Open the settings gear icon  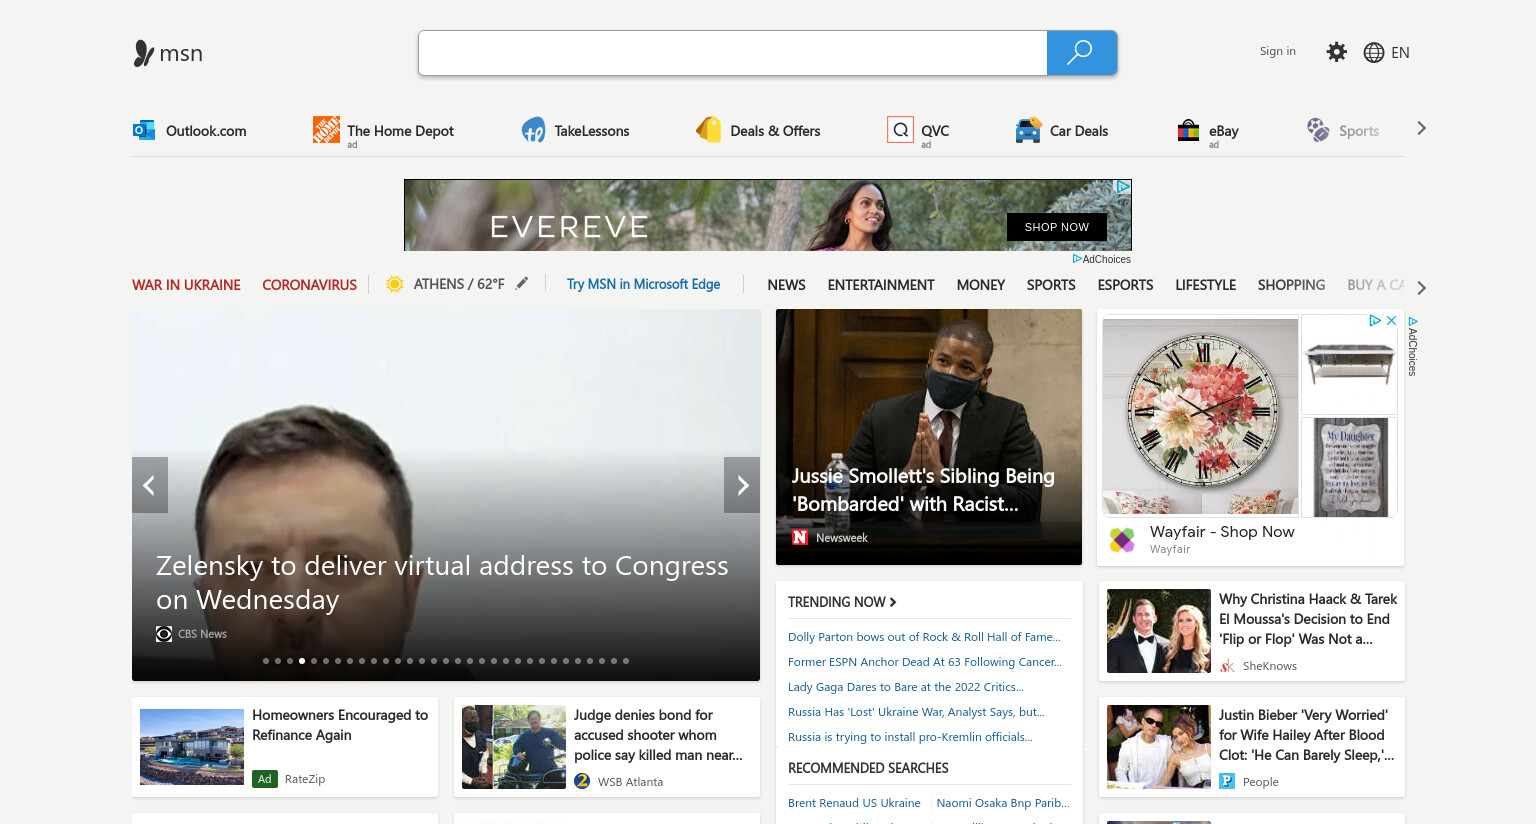coord(1336,52)
